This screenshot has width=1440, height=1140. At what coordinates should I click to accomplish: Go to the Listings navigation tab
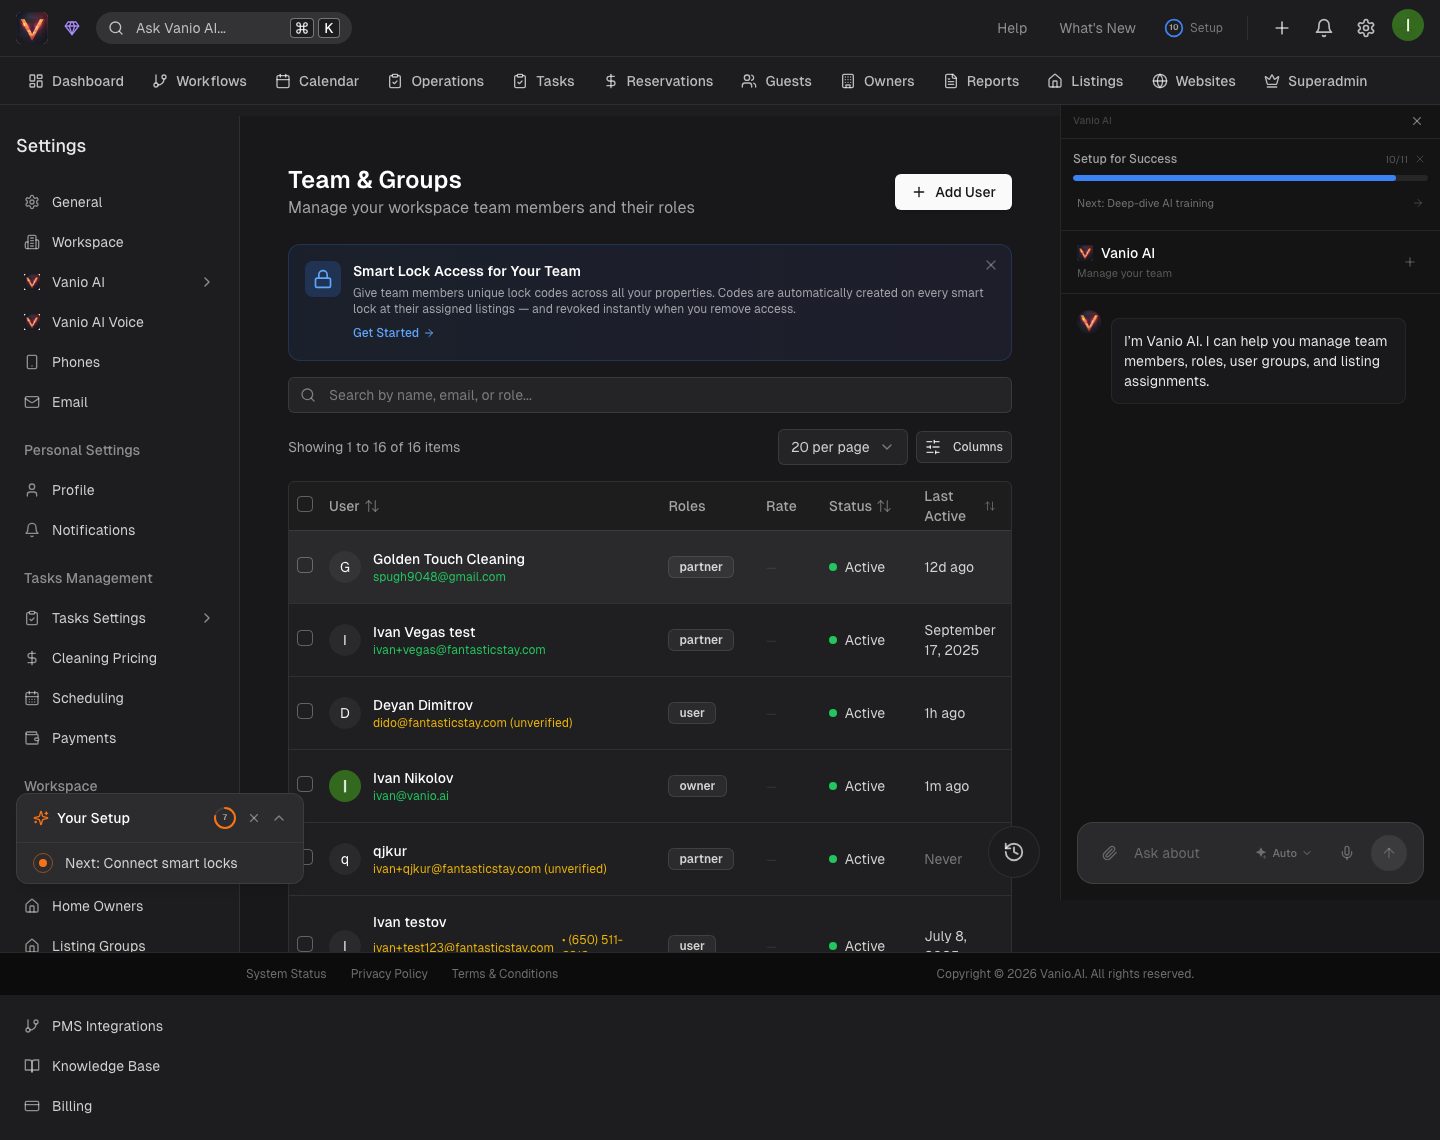1085,81
